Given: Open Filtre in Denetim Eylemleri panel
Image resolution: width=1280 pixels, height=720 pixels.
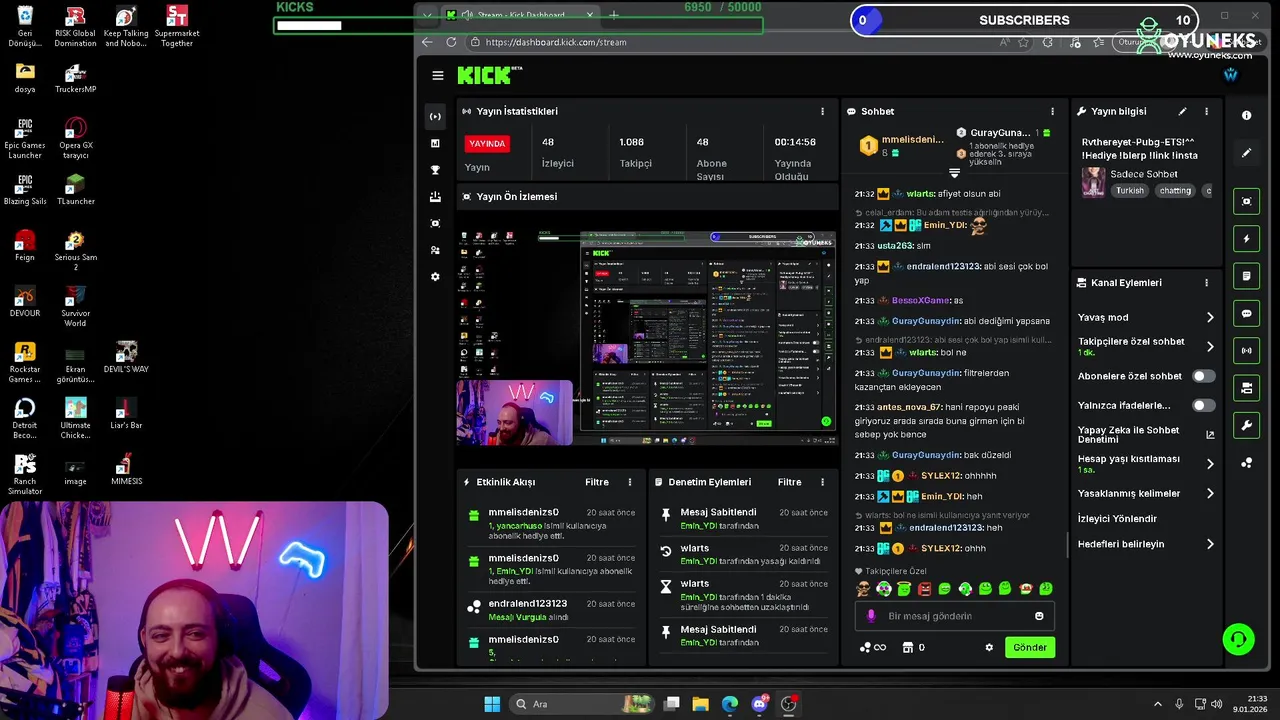Looking at the screenshot, I should click(789, 482).
